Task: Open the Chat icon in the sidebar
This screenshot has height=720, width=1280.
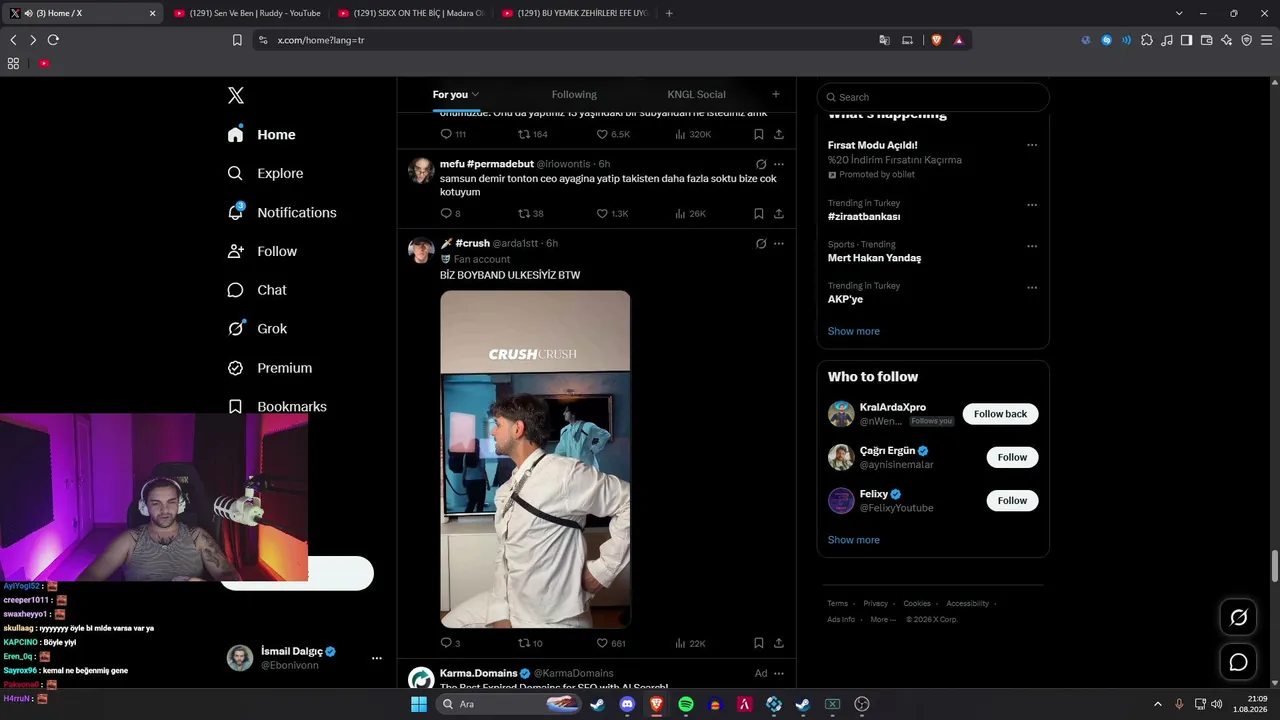Action: click(x=235, y=290)
